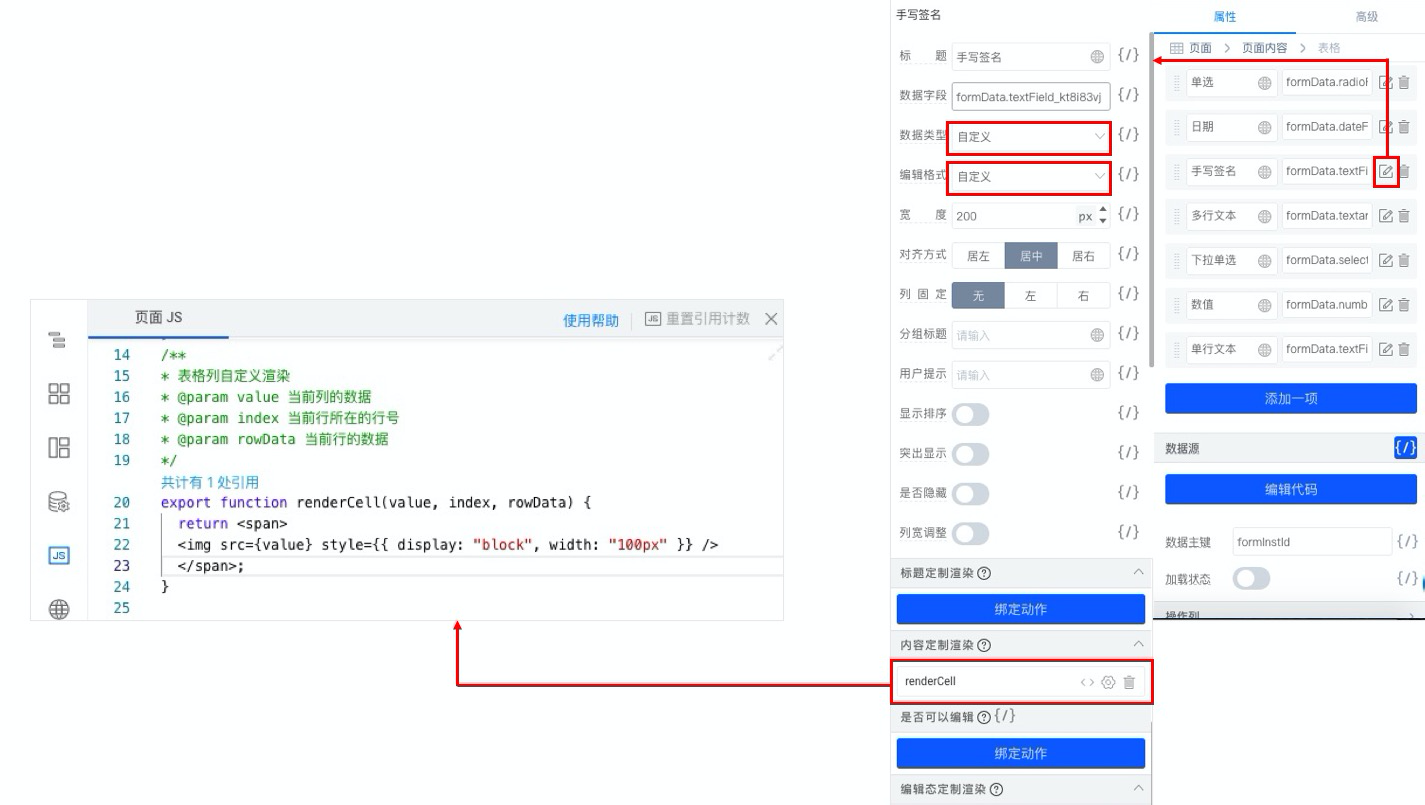The width and height of the screenshot is (1425, 805).
Task: Click the 使用帮助 link
Action: pyautogui.click(x=590, y=320)
